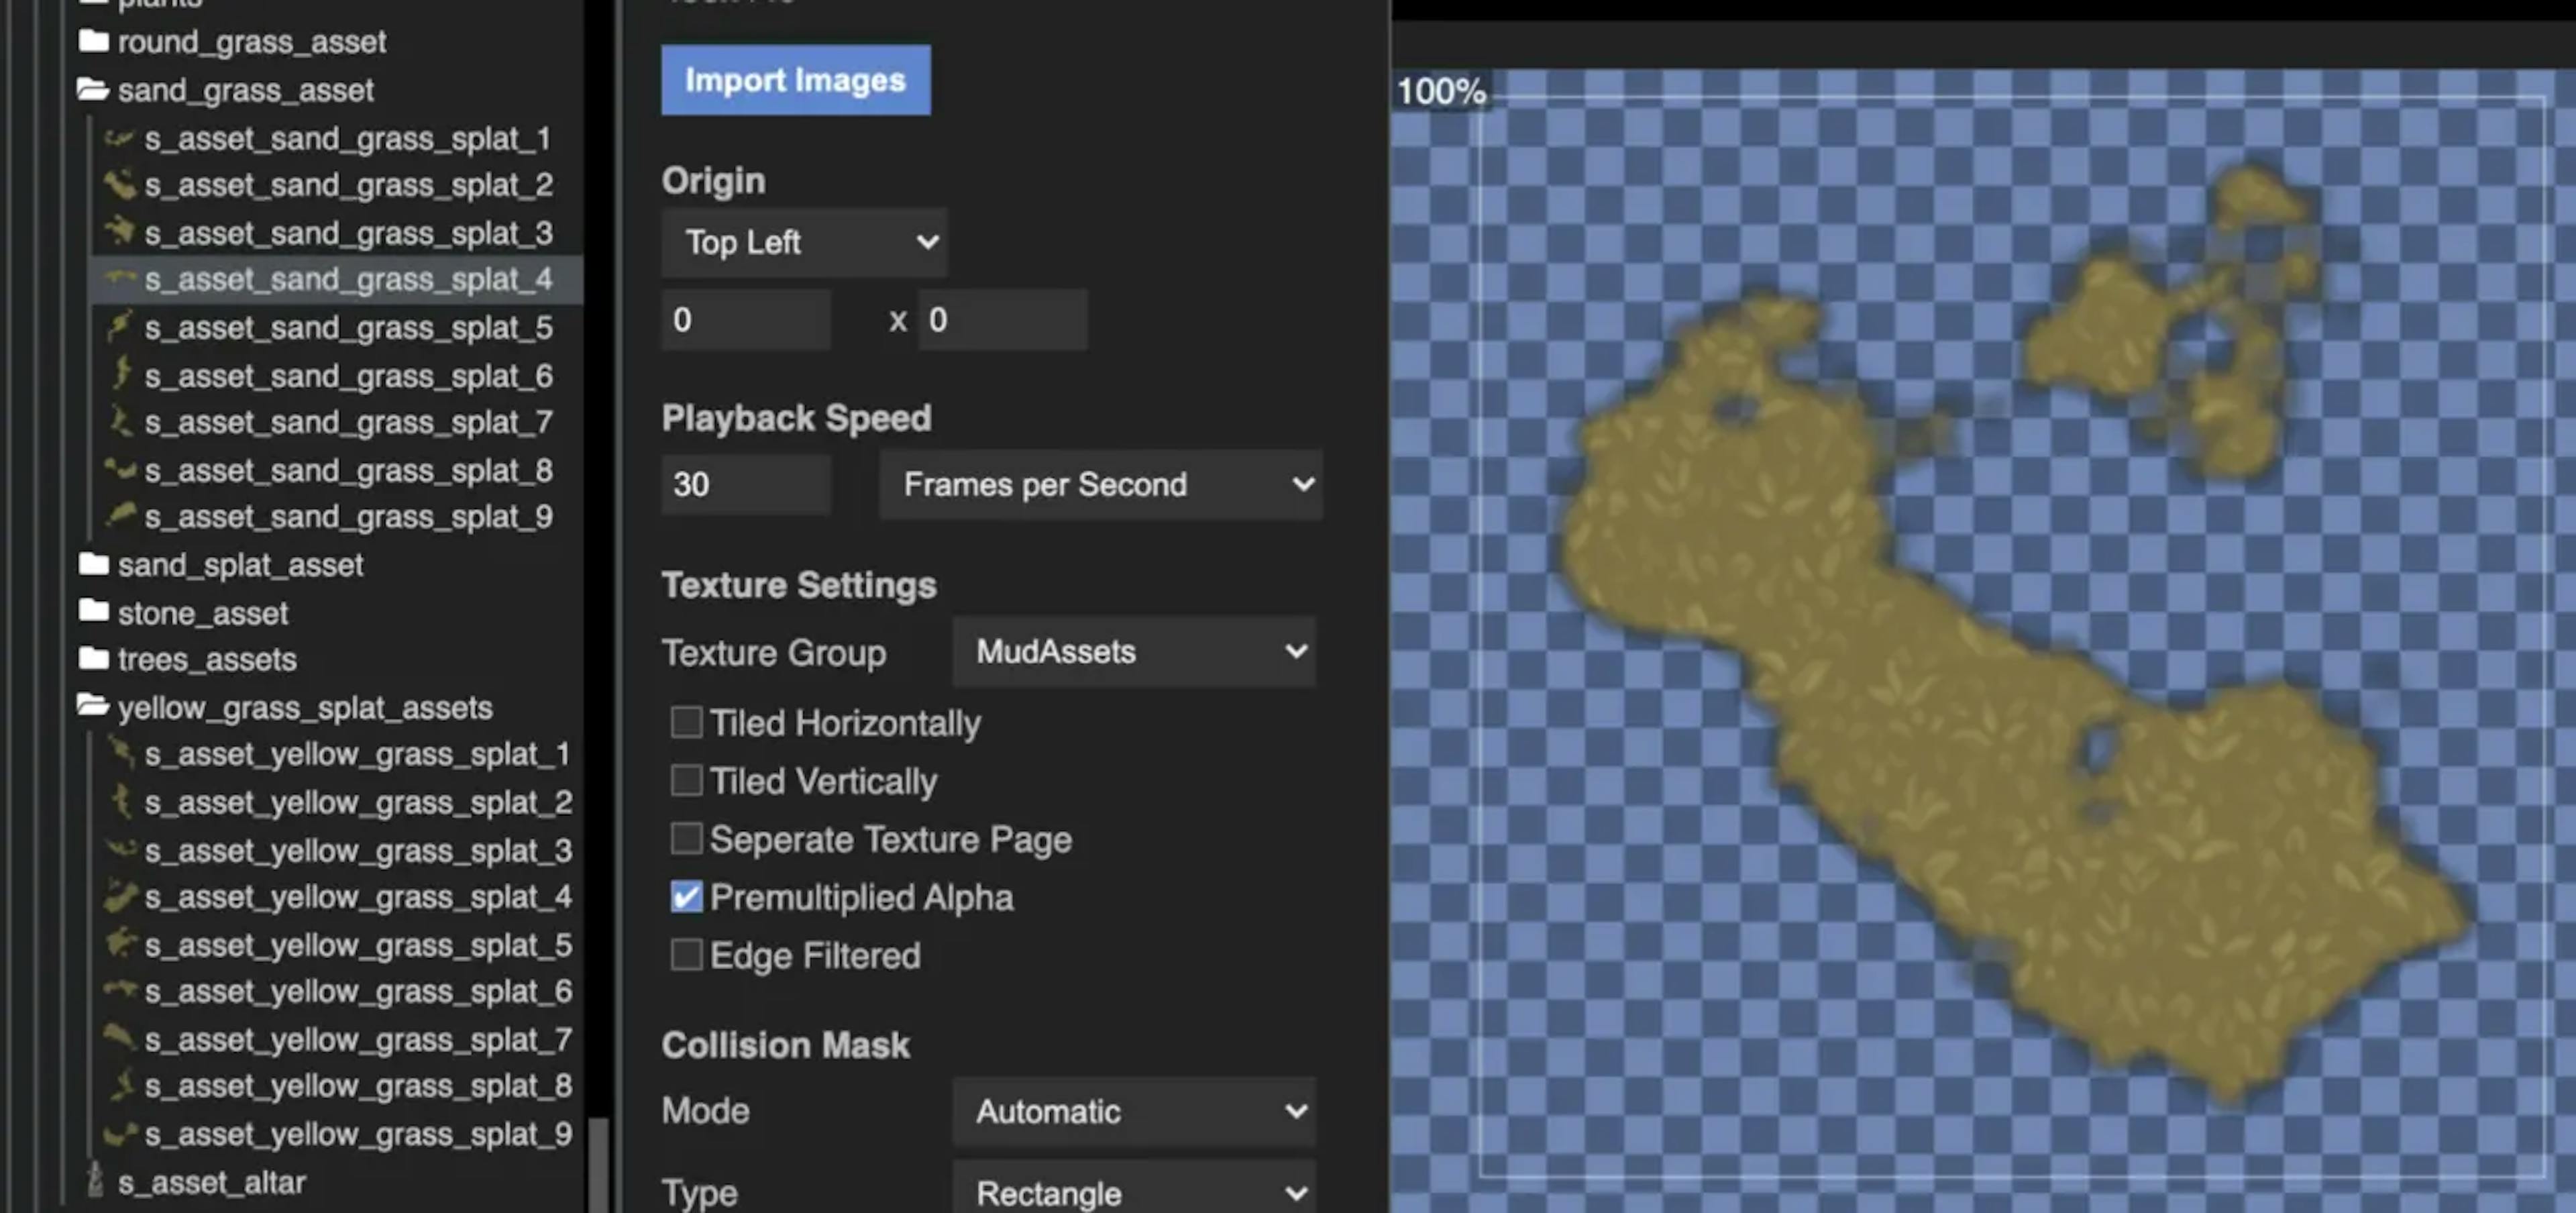The height and width of the screenshot is (1213, 2576).
Task: Click the s_asset_sand_grass_splat_9 sprite thumbnail icon
Action: (x=120, y=516)
